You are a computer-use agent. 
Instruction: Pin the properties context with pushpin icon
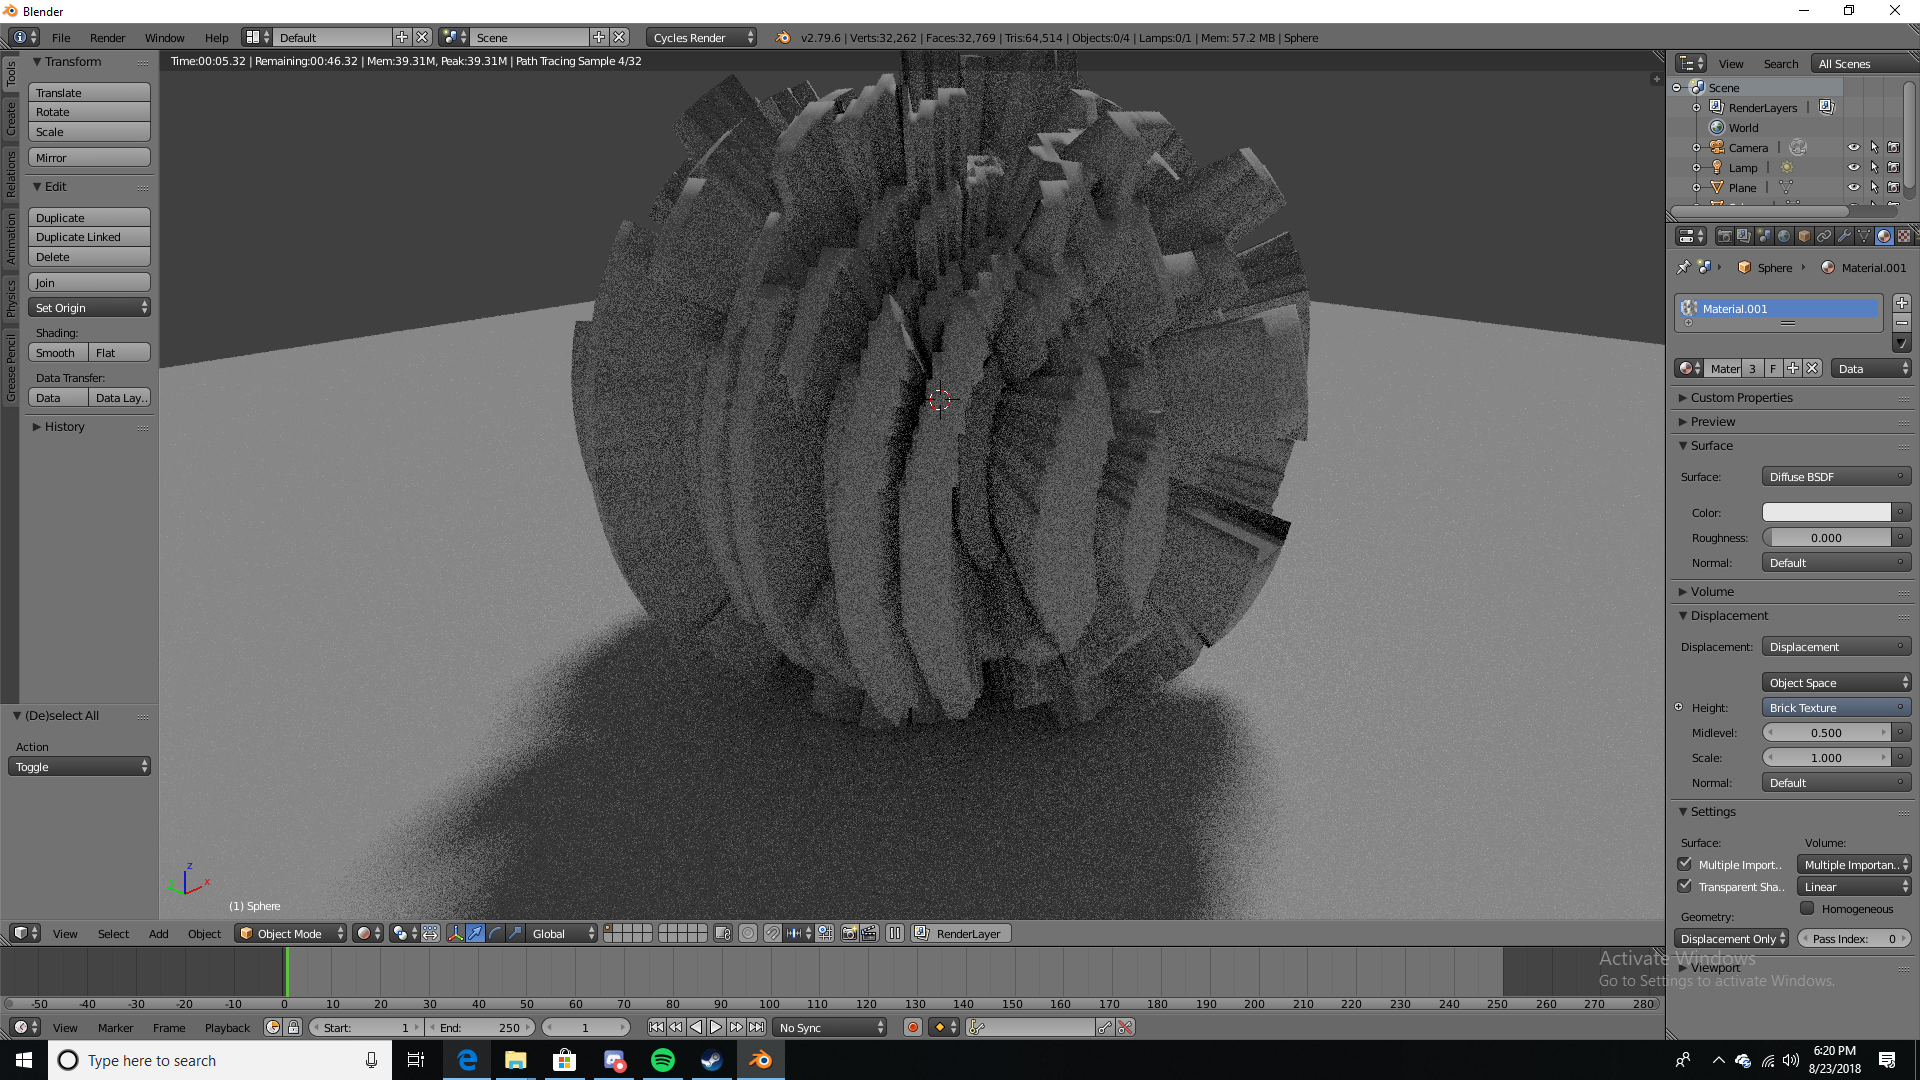click(x=1683, y=267)
